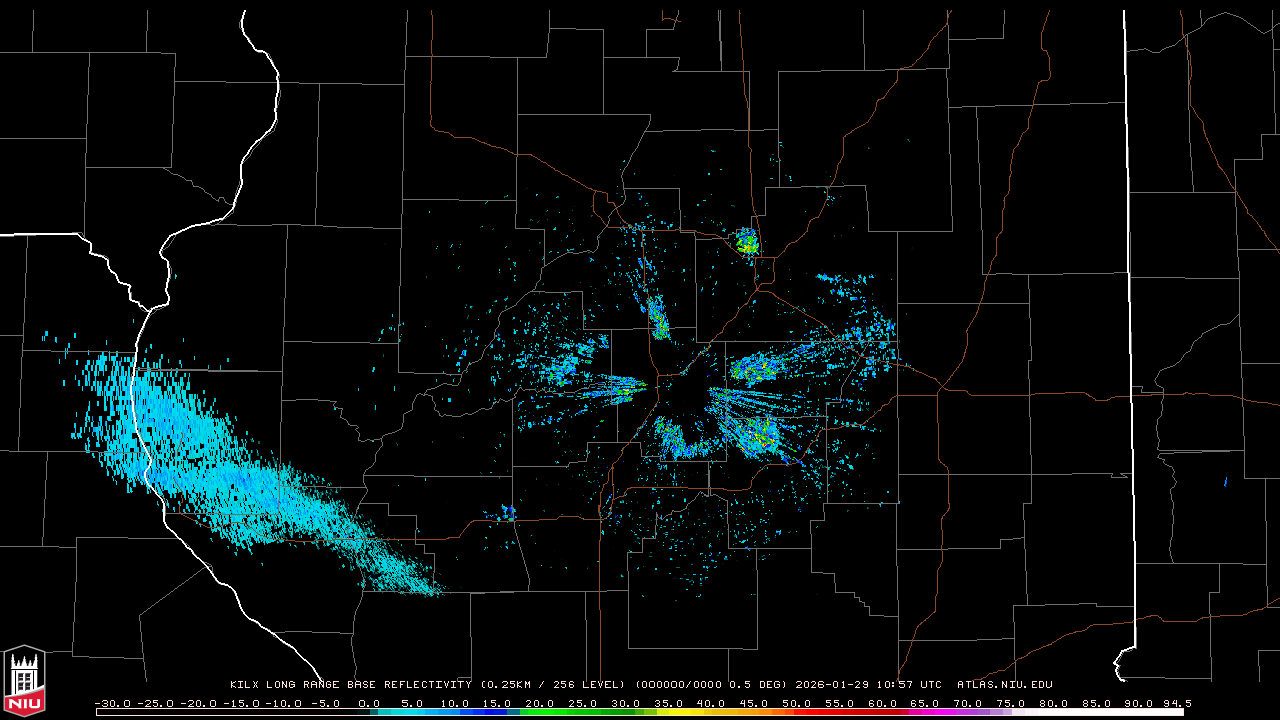Click the NIU castle logo
This screenshot has height=720, width=1280.
point(24,681)
